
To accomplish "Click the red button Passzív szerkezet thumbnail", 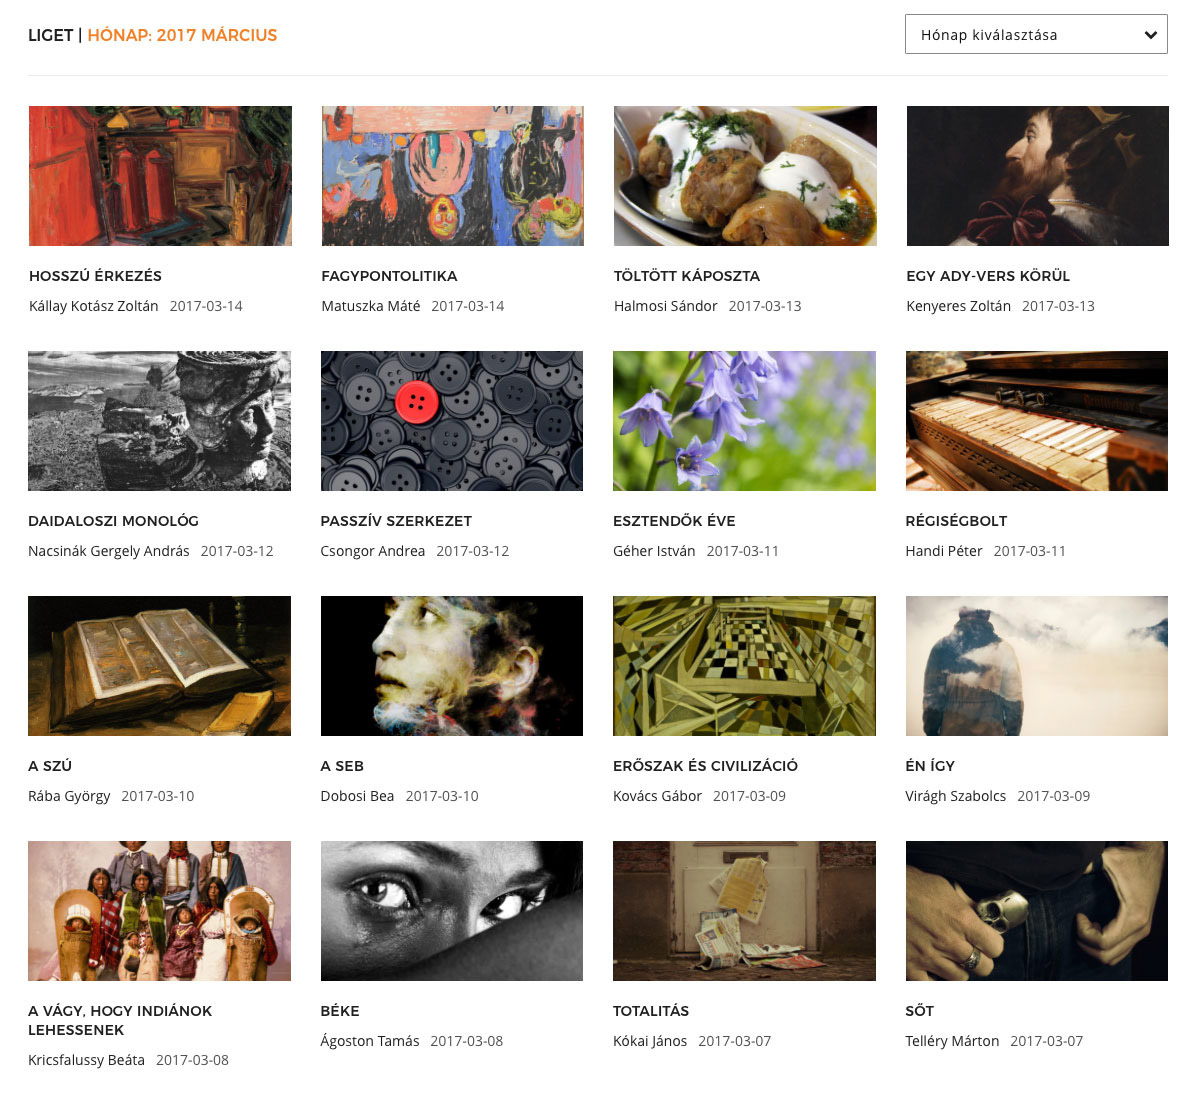I will coord(452,421).
